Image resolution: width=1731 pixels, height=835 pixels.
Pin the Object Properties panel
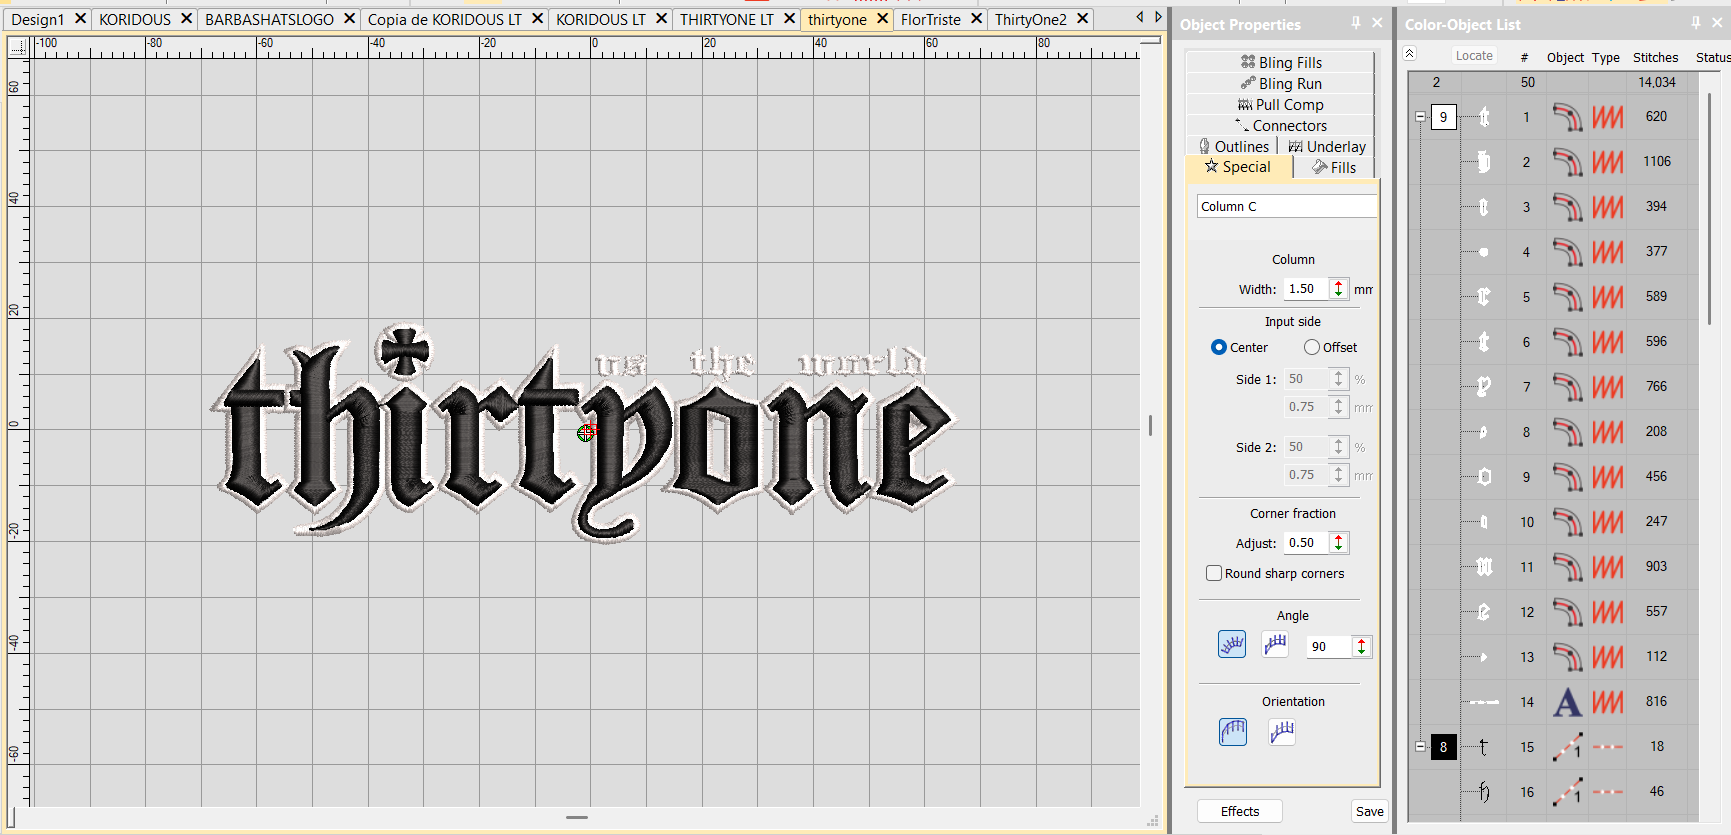coord(1356,23)
